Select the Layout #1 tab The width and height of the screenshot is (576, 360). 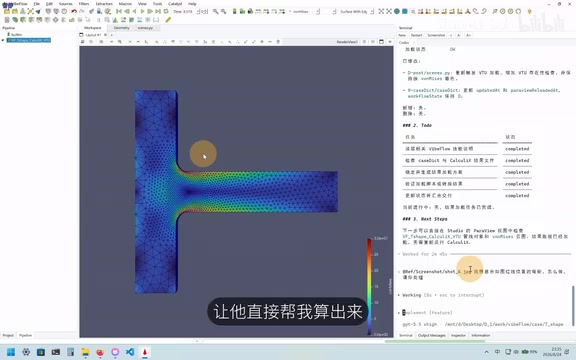(93, 35)
